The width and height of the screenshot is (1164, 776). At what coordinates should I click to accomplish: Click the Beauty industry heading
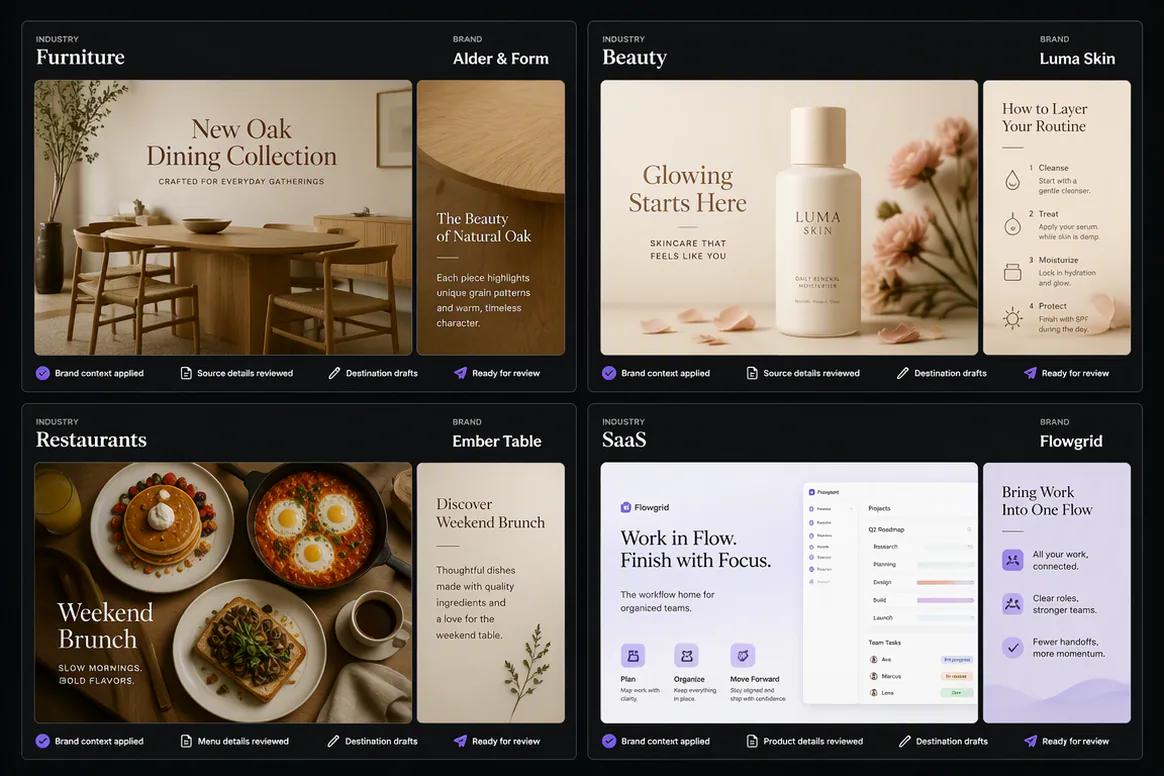click(x=635, y=58)
